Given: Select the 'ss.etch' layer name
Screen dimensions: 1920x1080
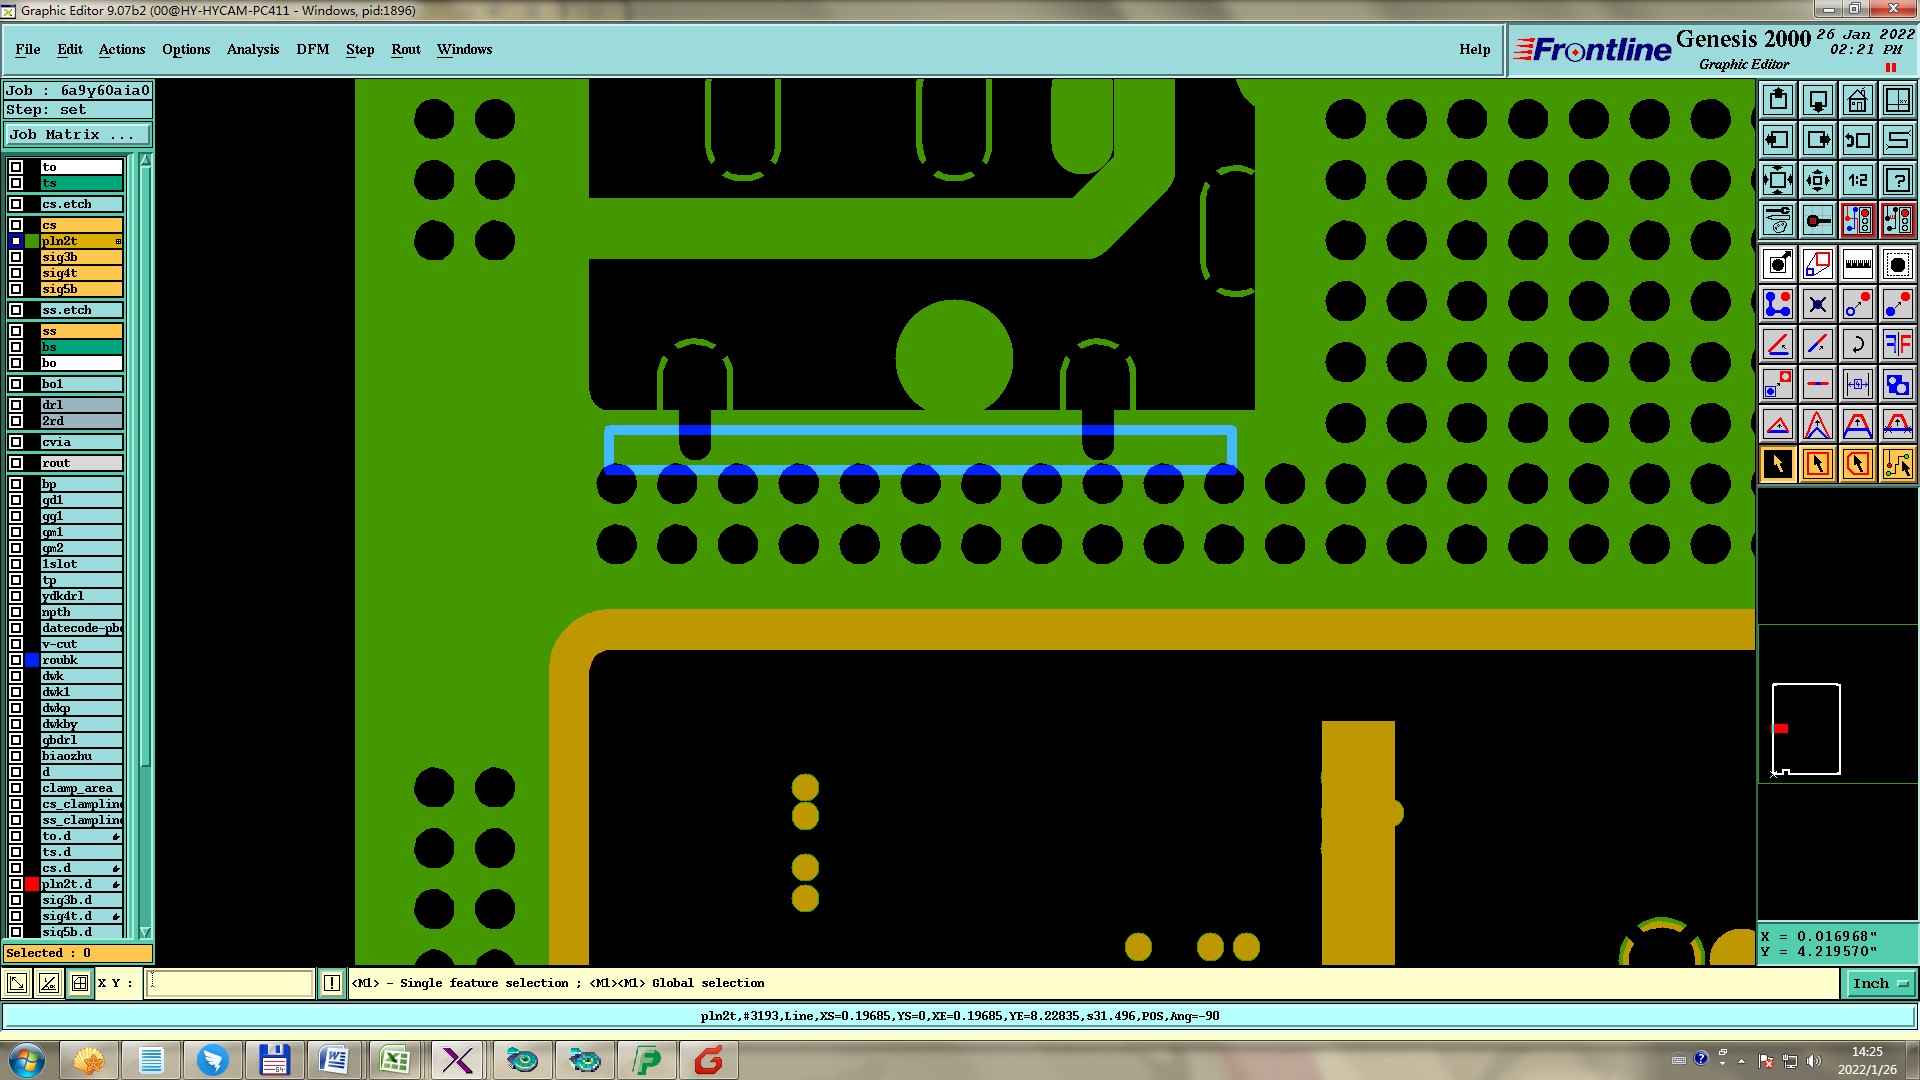Looking at the screenshot, I should click(81, 310).
